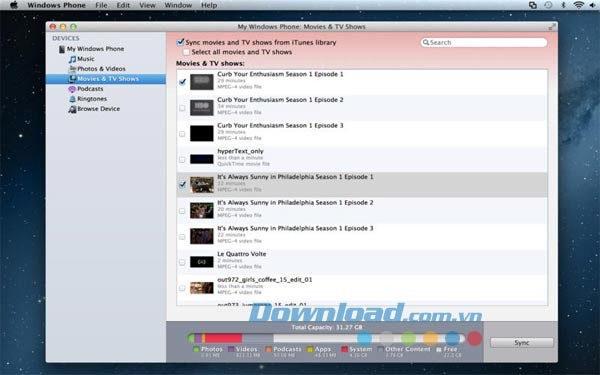Viewport: 600px width, 375px height.
Task: Open the Wi-Fi status menu
Action: click(x=579, y=5)
